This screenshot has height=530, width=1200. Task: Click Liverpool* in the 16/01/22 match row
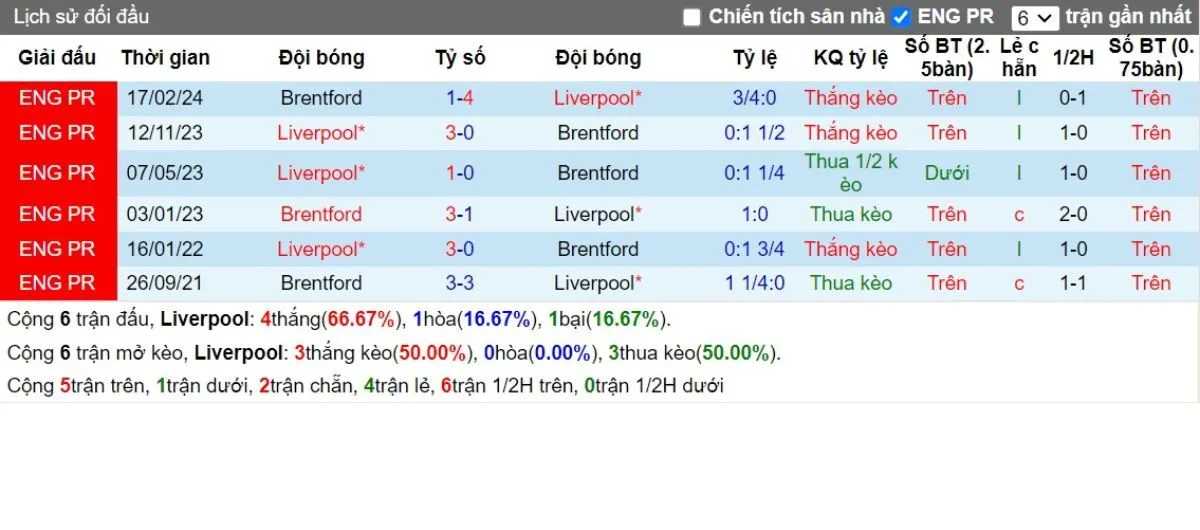(x=321, y=249)
